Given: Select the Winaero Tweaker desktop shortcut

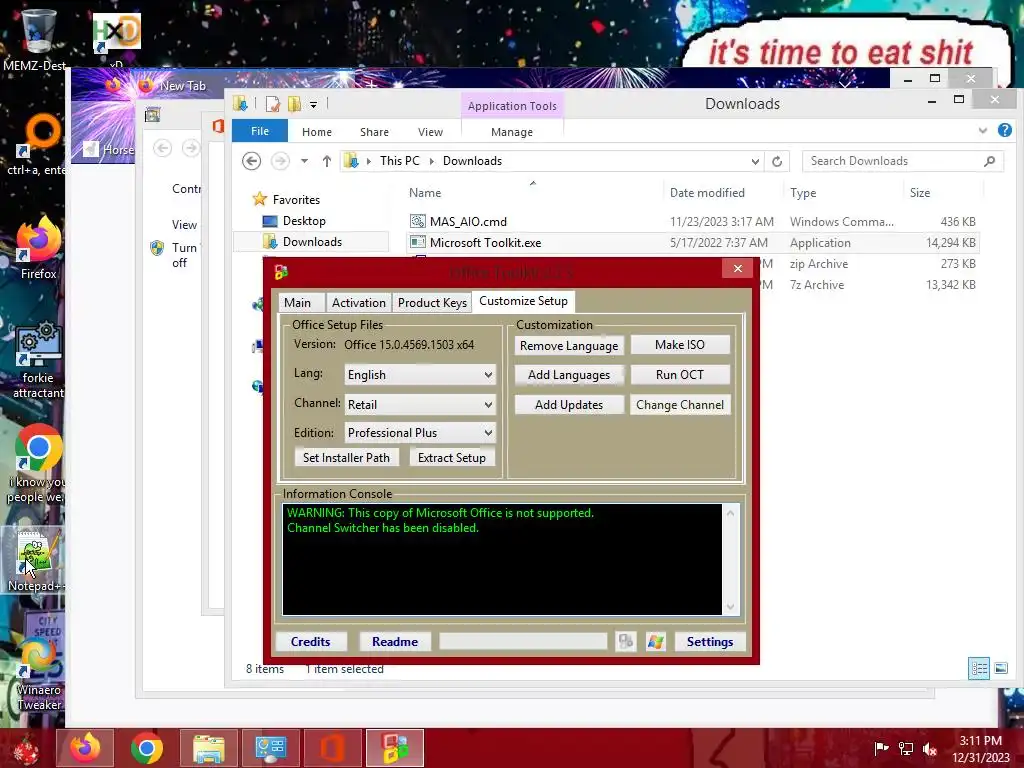Looking at the screenshot, I should [x=38, y=673].
